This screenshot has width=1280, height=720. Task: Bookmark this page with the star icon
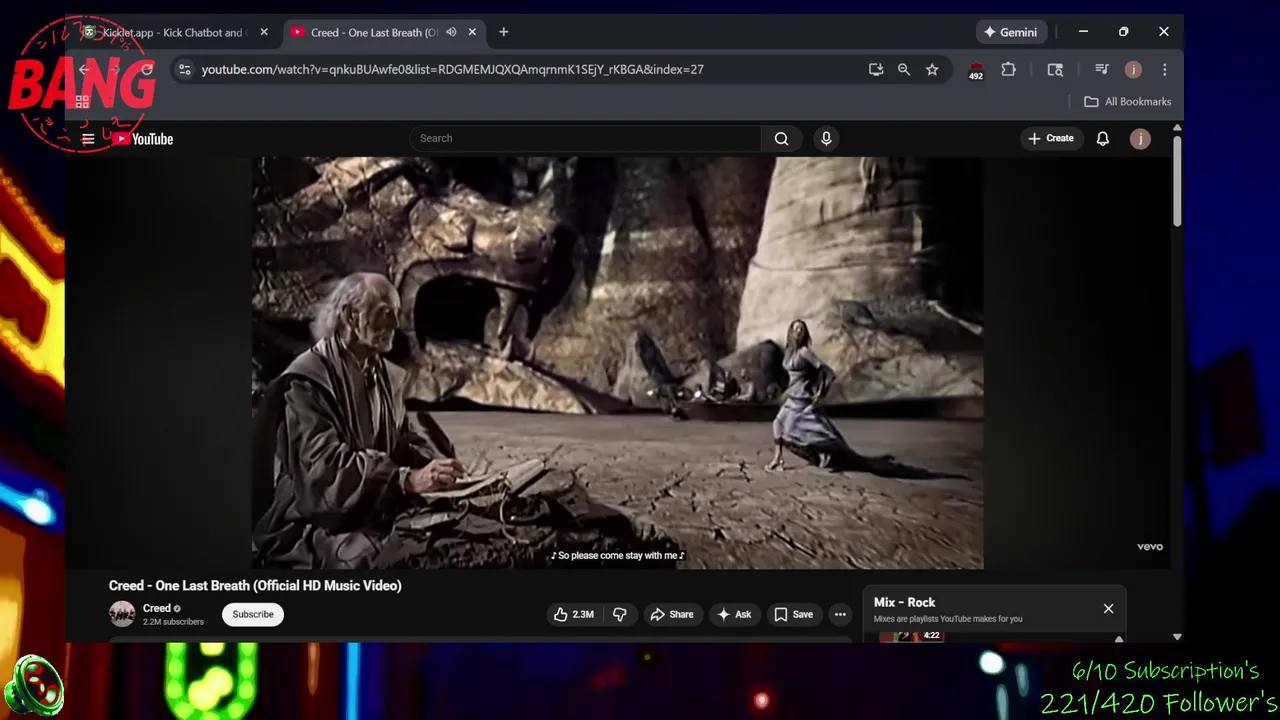932,69
